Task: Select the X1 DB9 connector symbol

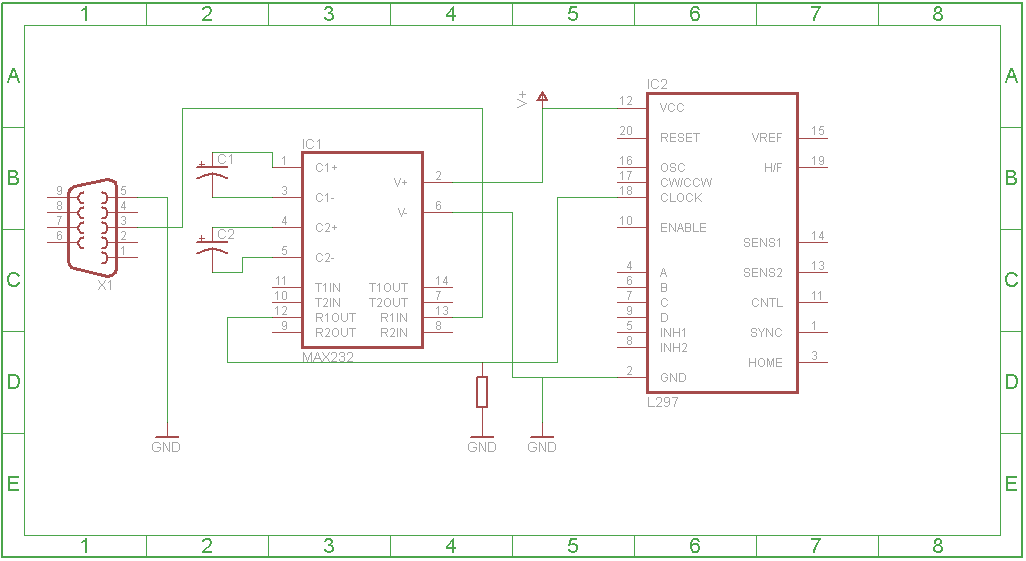Action: [92, 227]
